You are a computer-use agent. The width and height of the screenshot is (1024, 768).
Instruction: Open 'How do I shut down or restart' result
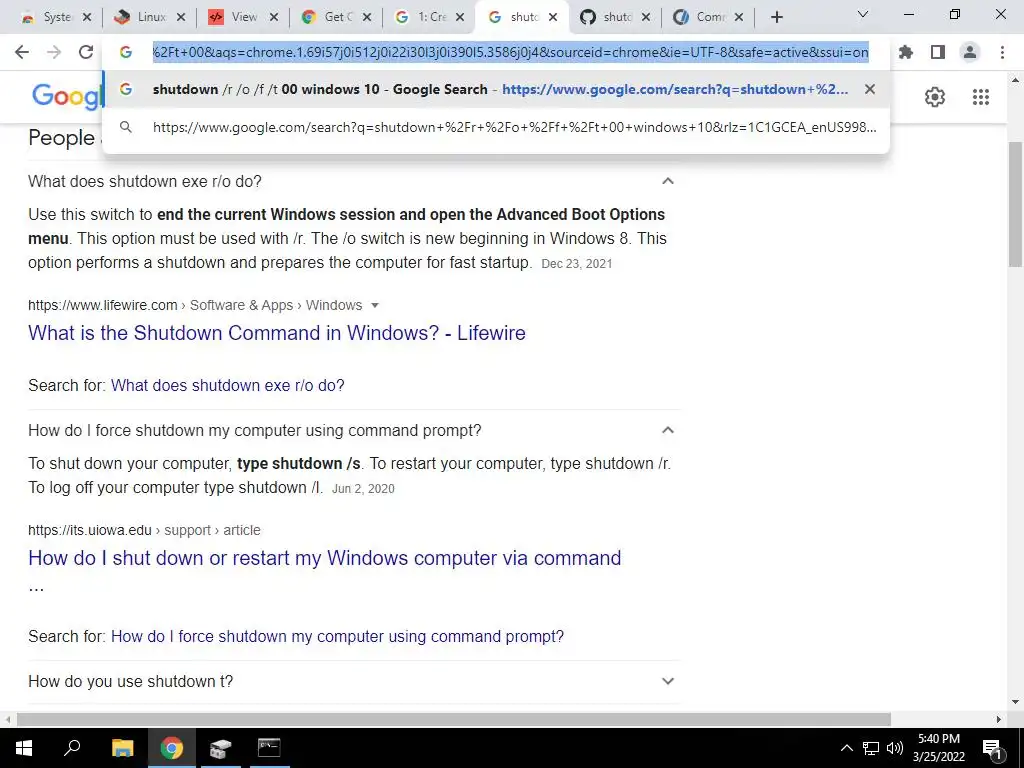[325, 558]
